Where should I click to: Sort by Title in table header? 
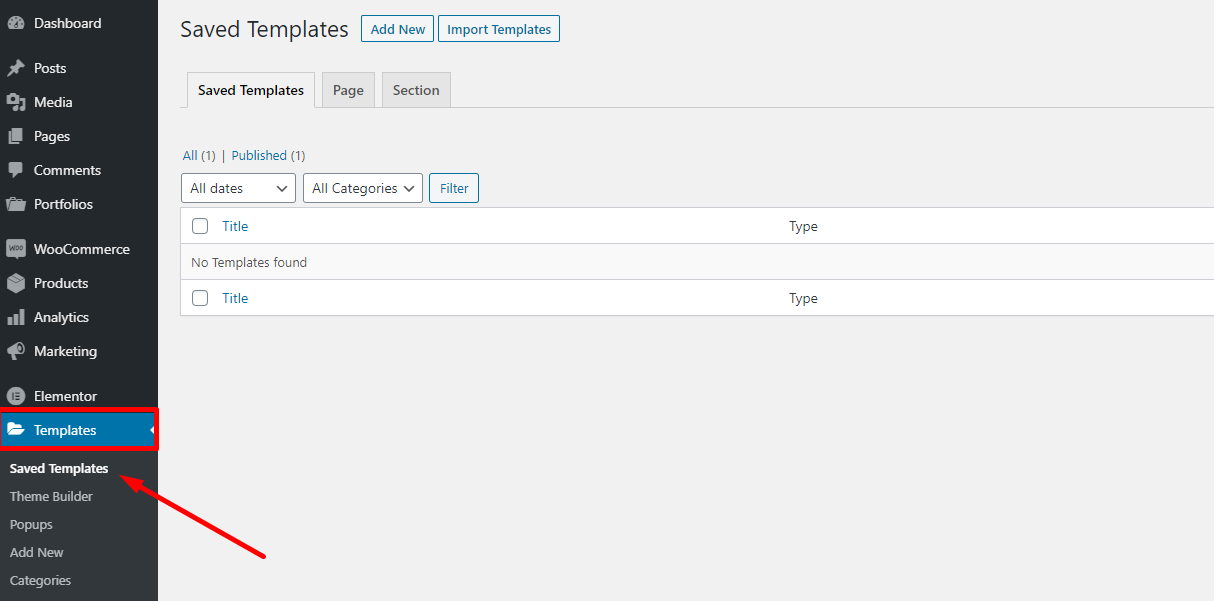pos(235,226)
